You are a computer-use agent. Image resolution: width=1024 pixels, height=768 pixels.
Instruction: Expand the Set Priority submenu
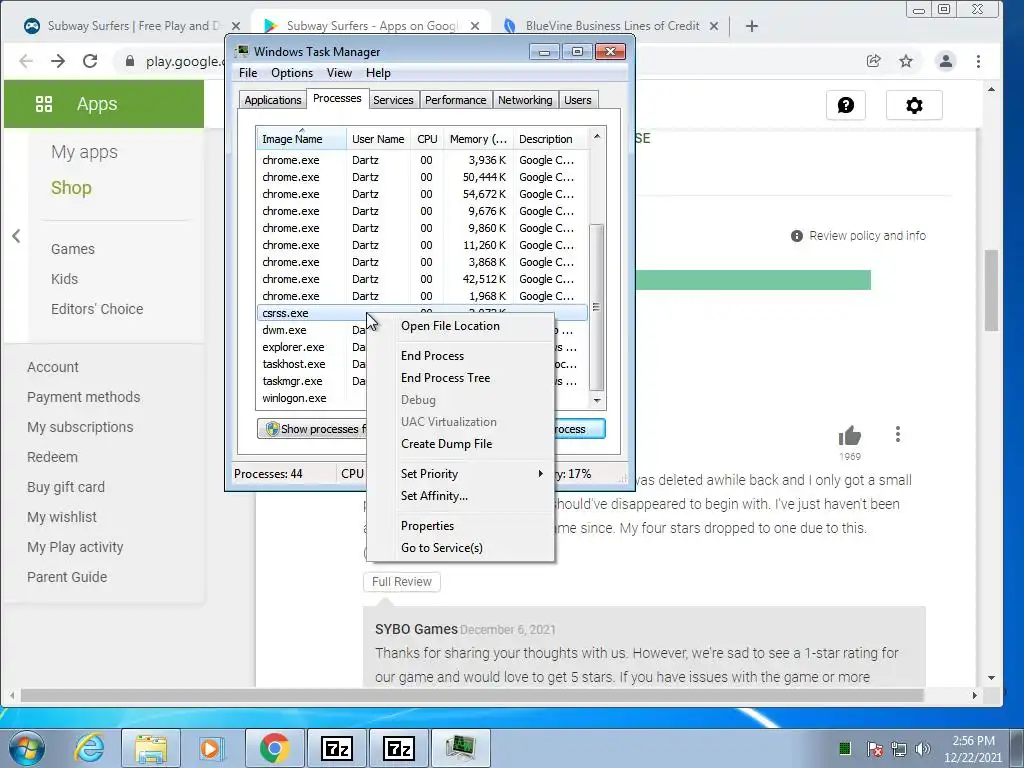[x=460, y=474]
